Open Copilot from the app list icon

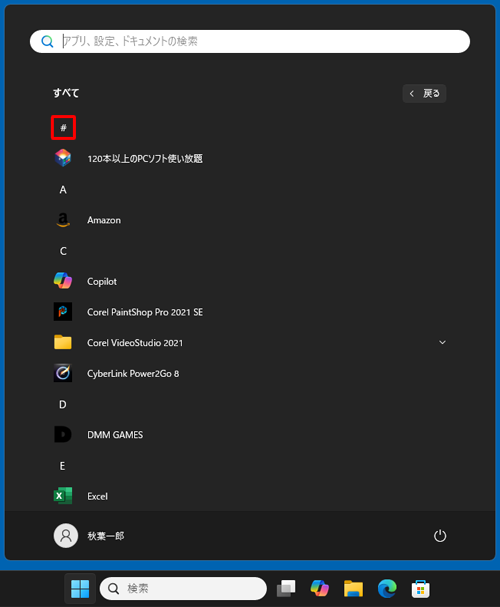coord(63,281)
